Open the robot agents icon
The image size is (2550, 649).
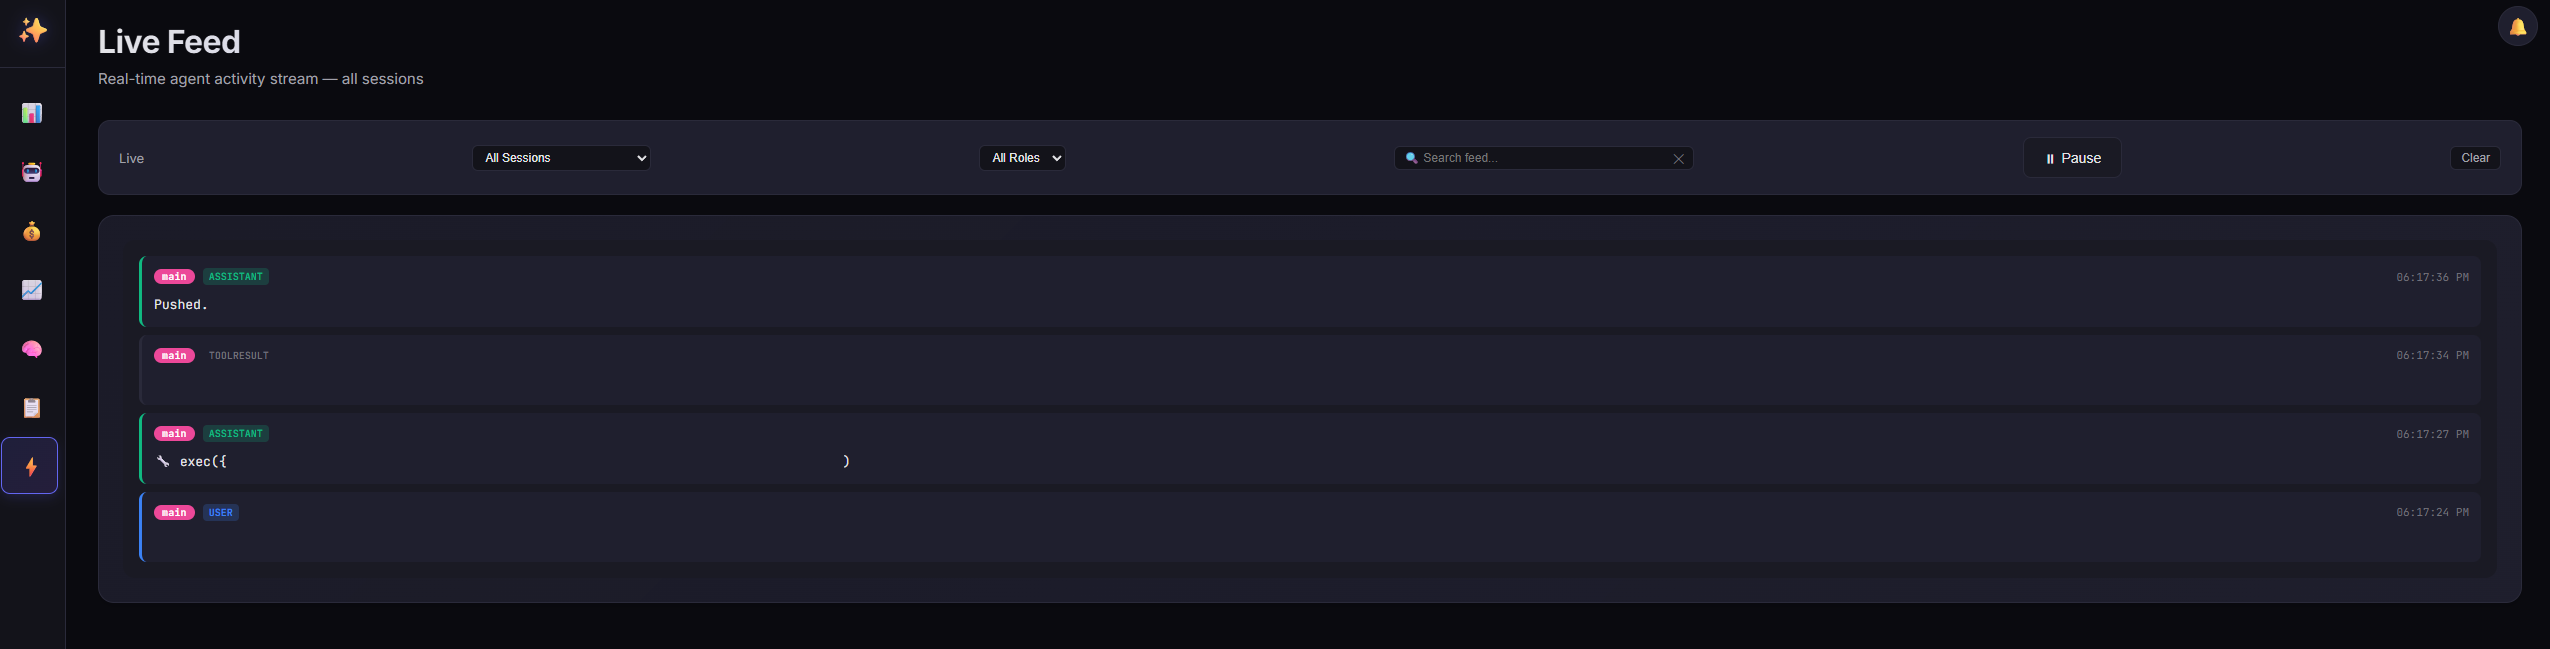pos(32,172)
